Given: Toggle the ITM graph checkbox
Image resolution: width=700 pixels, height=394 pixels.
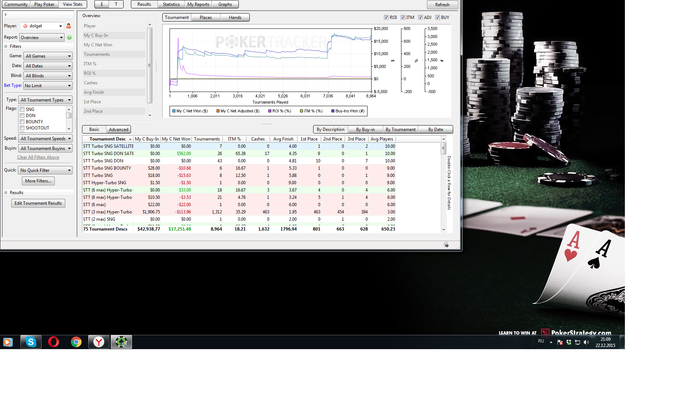Looking at the screenshot, I should 403,17.
